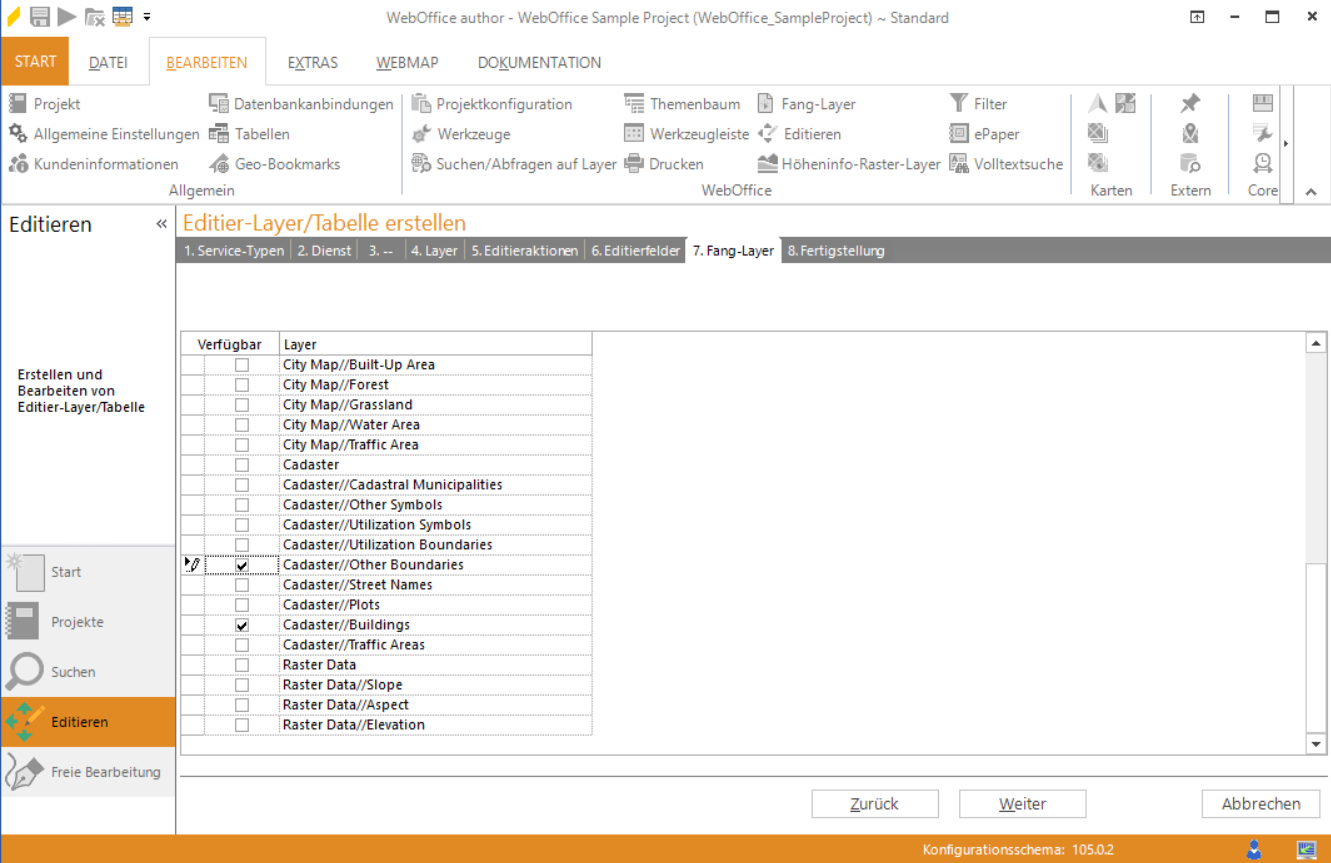1331x863 pixels.
Task: Click the Weiter button
Action: point(1022,804)
